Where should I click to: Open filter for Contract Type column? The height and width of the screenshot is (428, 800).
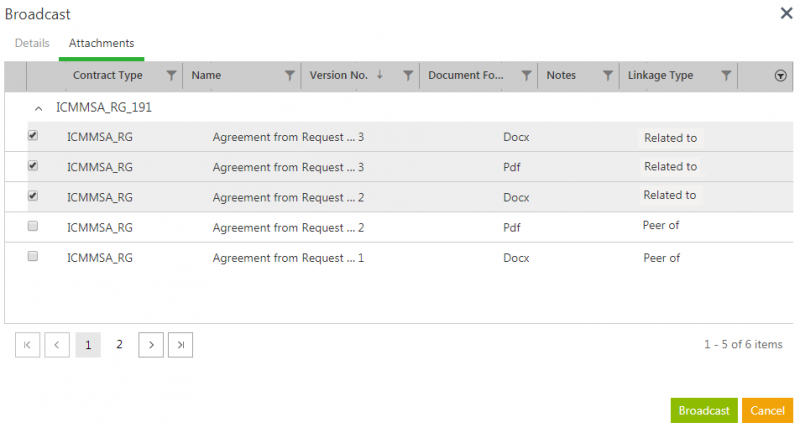point(171,76)
